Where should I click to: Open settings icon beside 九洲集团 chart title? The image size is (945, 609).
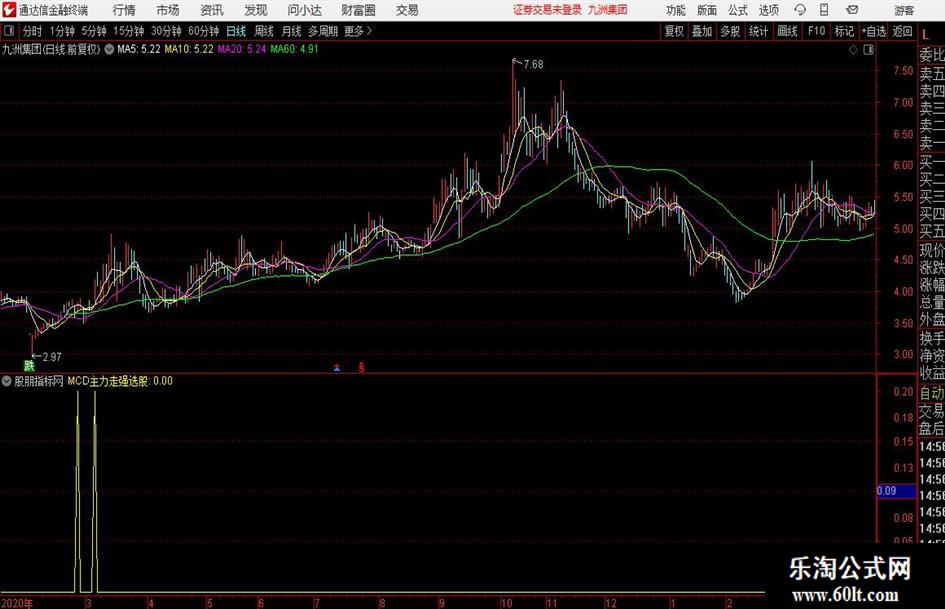[x=109, y=49]
